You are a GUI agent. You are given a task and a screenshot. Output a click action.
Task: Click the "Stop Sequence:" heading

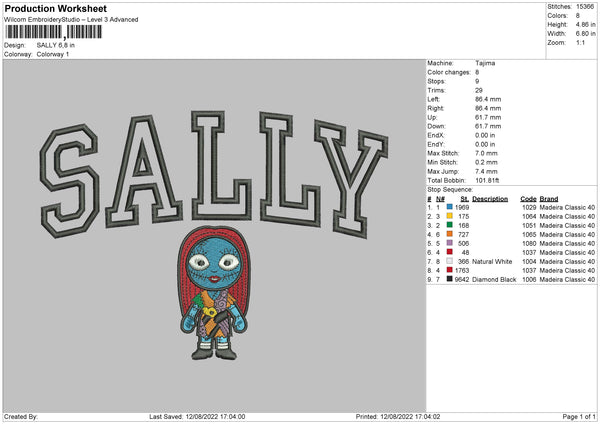coord(450,189)
